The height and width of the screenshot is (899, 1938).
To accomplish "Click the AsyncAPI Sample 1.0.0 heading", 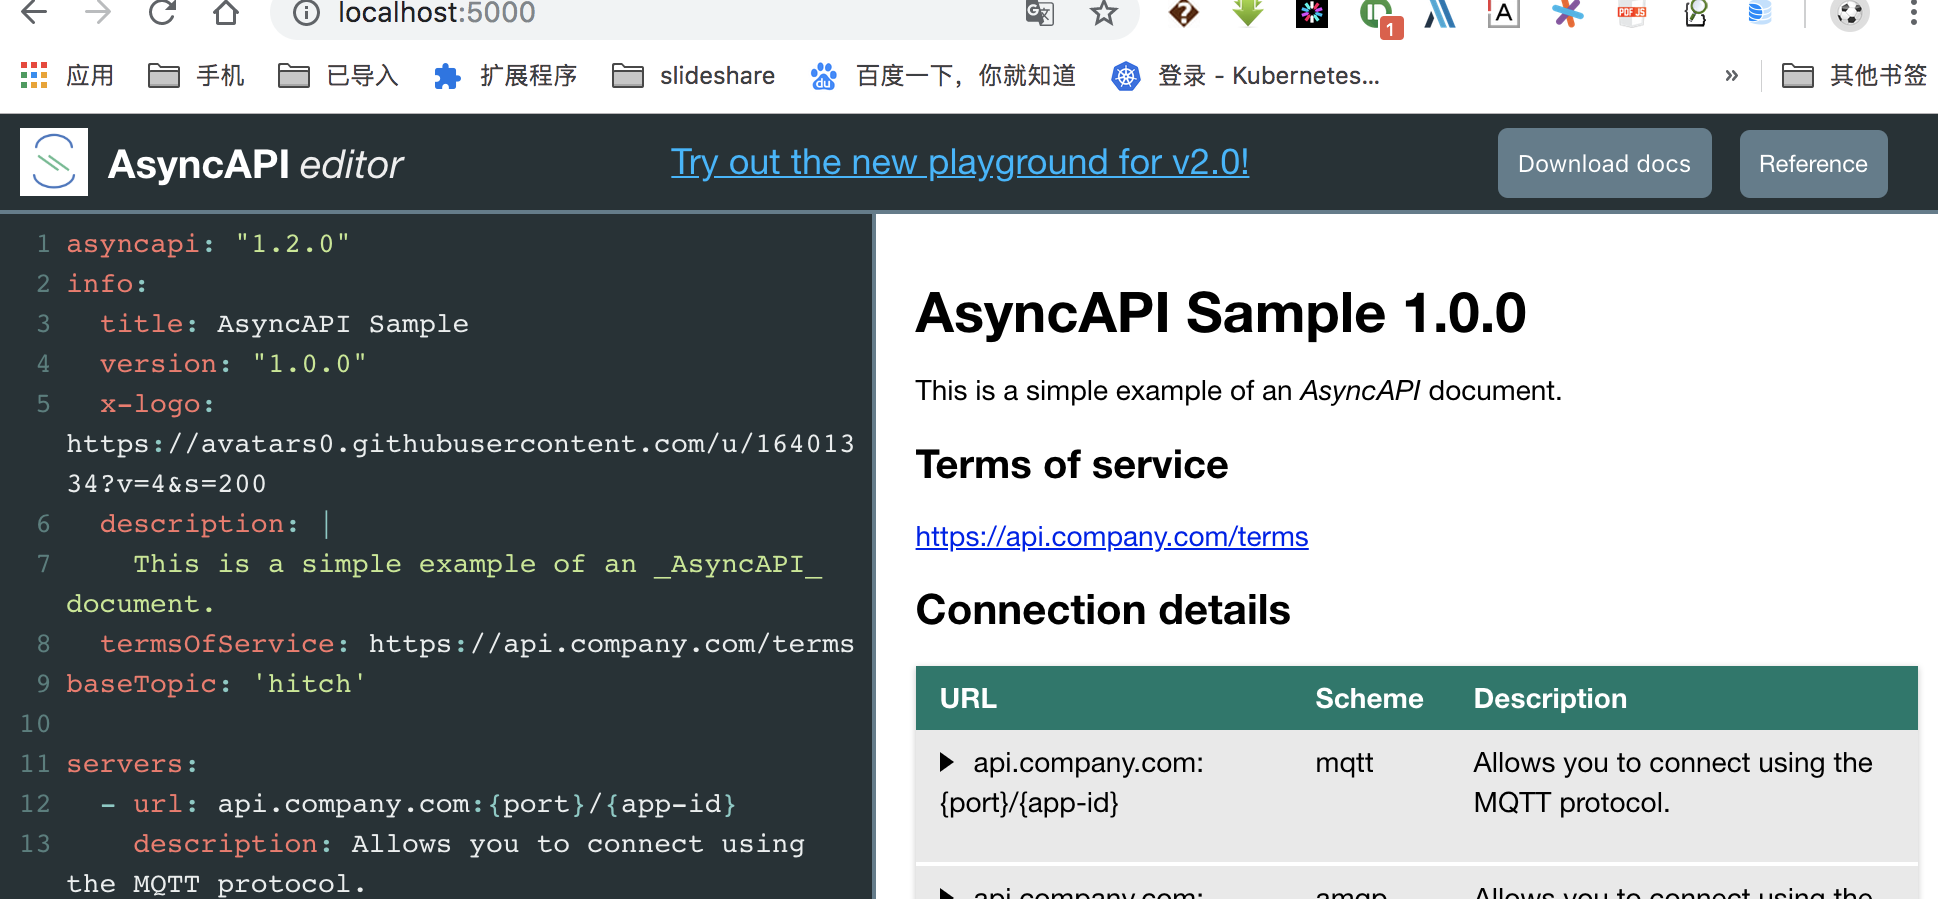I will coord(1221,313).
